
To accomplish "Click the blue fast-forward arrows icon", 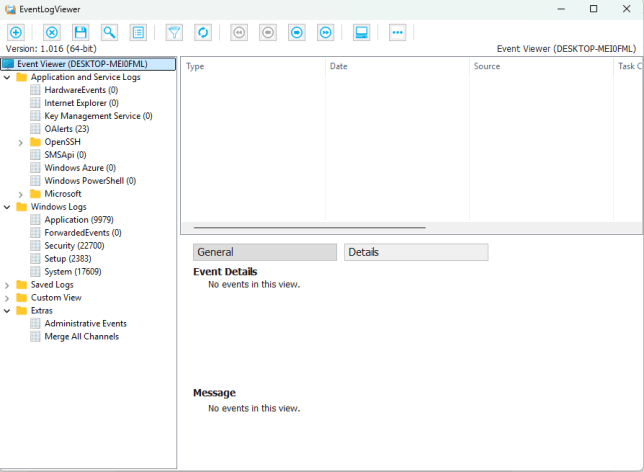I will [x=325, y=32].
